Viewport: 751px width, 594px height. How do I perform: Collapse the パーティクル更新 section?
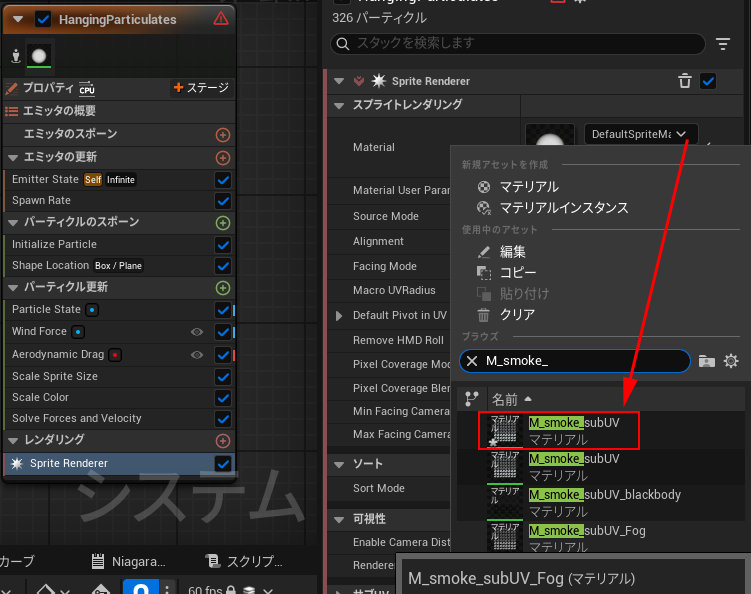point(13,287)
